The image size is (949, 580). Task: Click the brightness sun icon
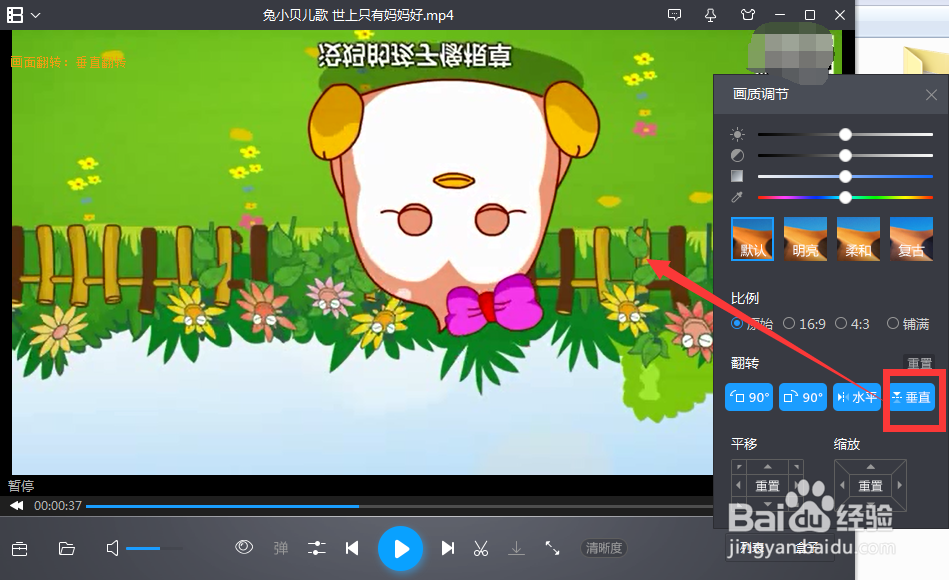point(737,134)
